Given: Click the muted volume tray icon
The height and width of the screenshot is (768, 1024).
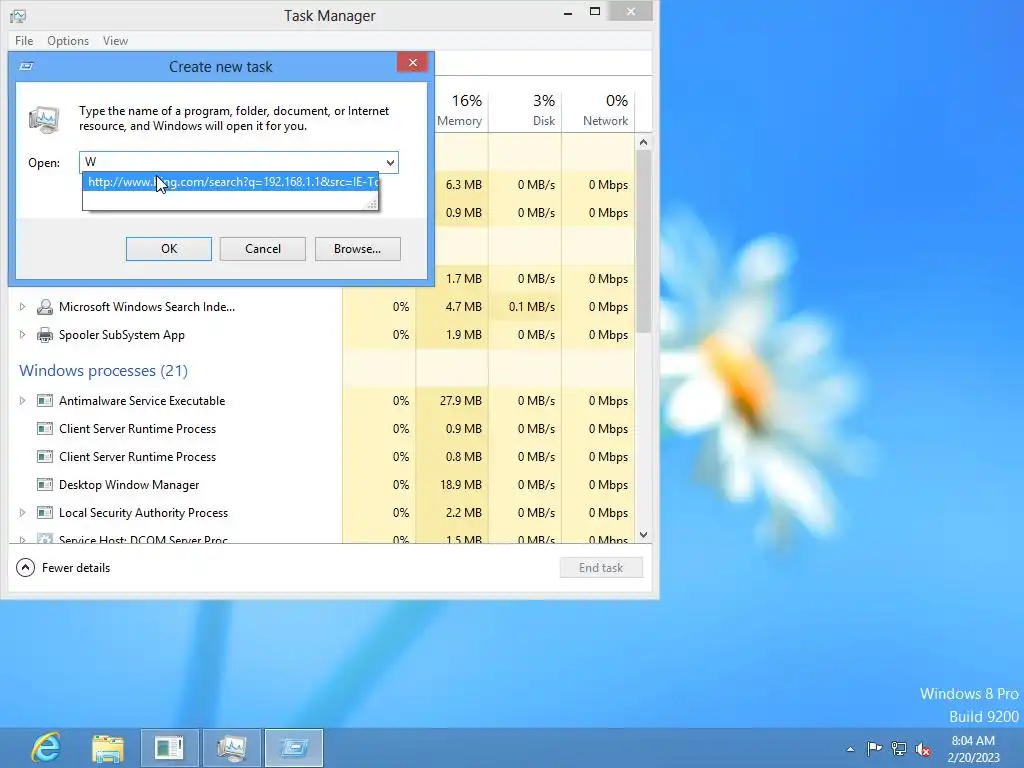Looking at the screenshot, I should [923, 749].
